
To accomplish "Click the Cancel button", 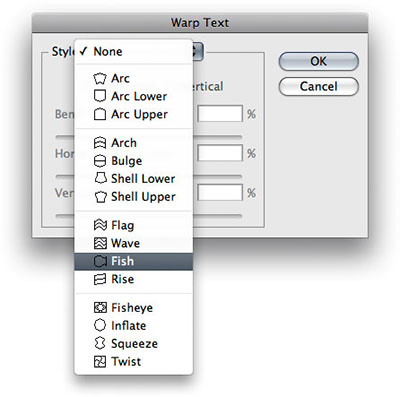I will point(318,87).
